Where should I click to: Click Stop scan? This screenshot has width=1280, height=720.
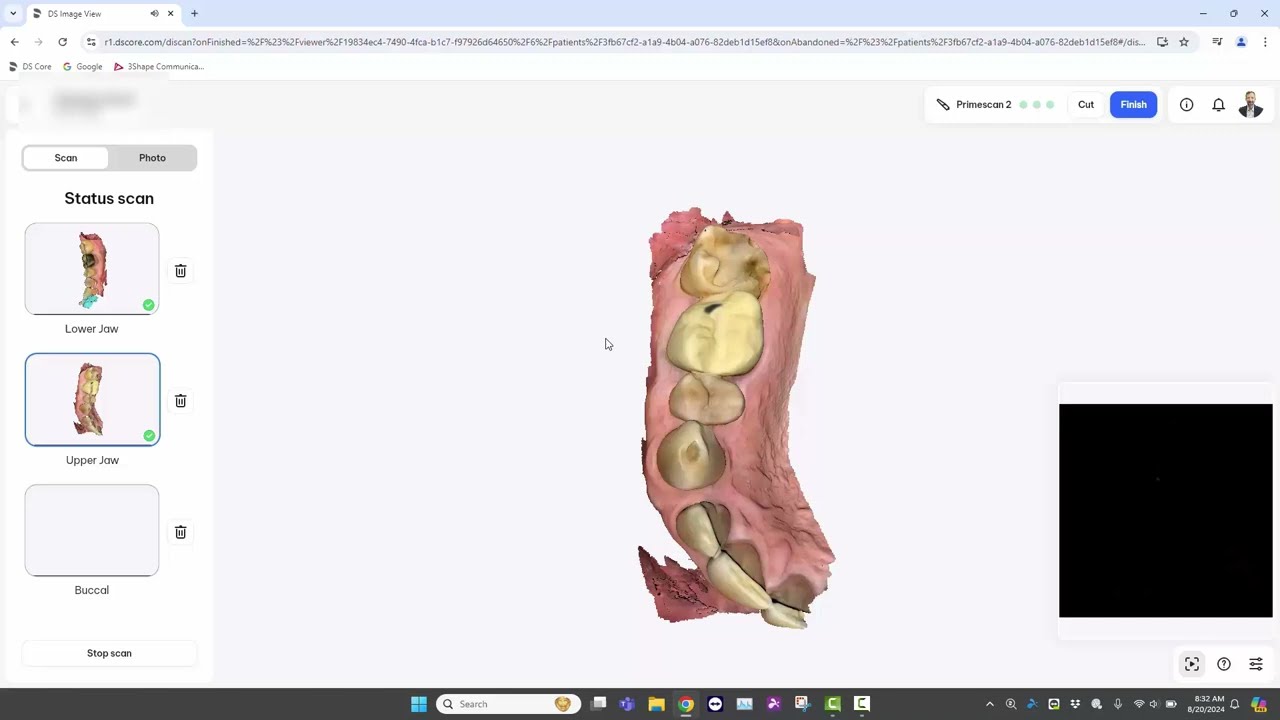[x=109, y=653]
